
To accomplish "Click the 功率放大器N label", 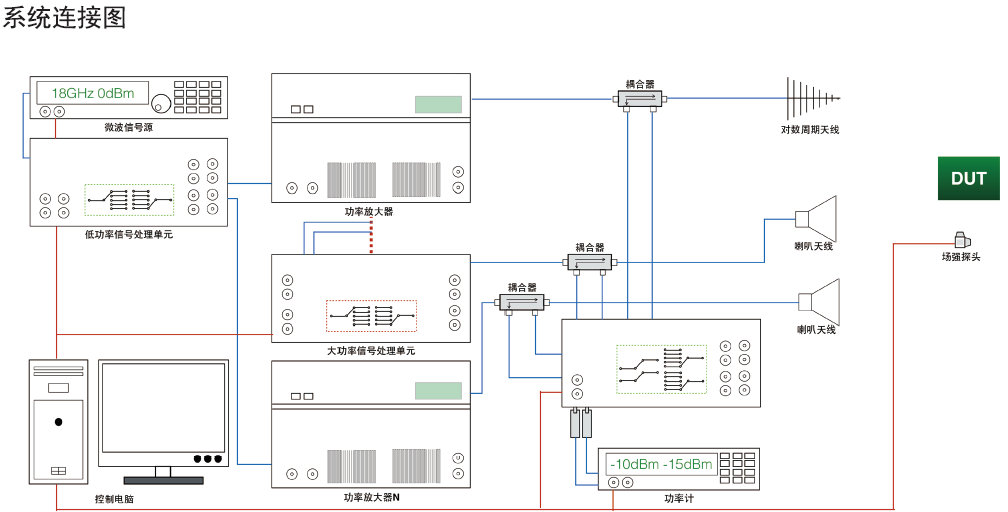I will tap(371, 497).
